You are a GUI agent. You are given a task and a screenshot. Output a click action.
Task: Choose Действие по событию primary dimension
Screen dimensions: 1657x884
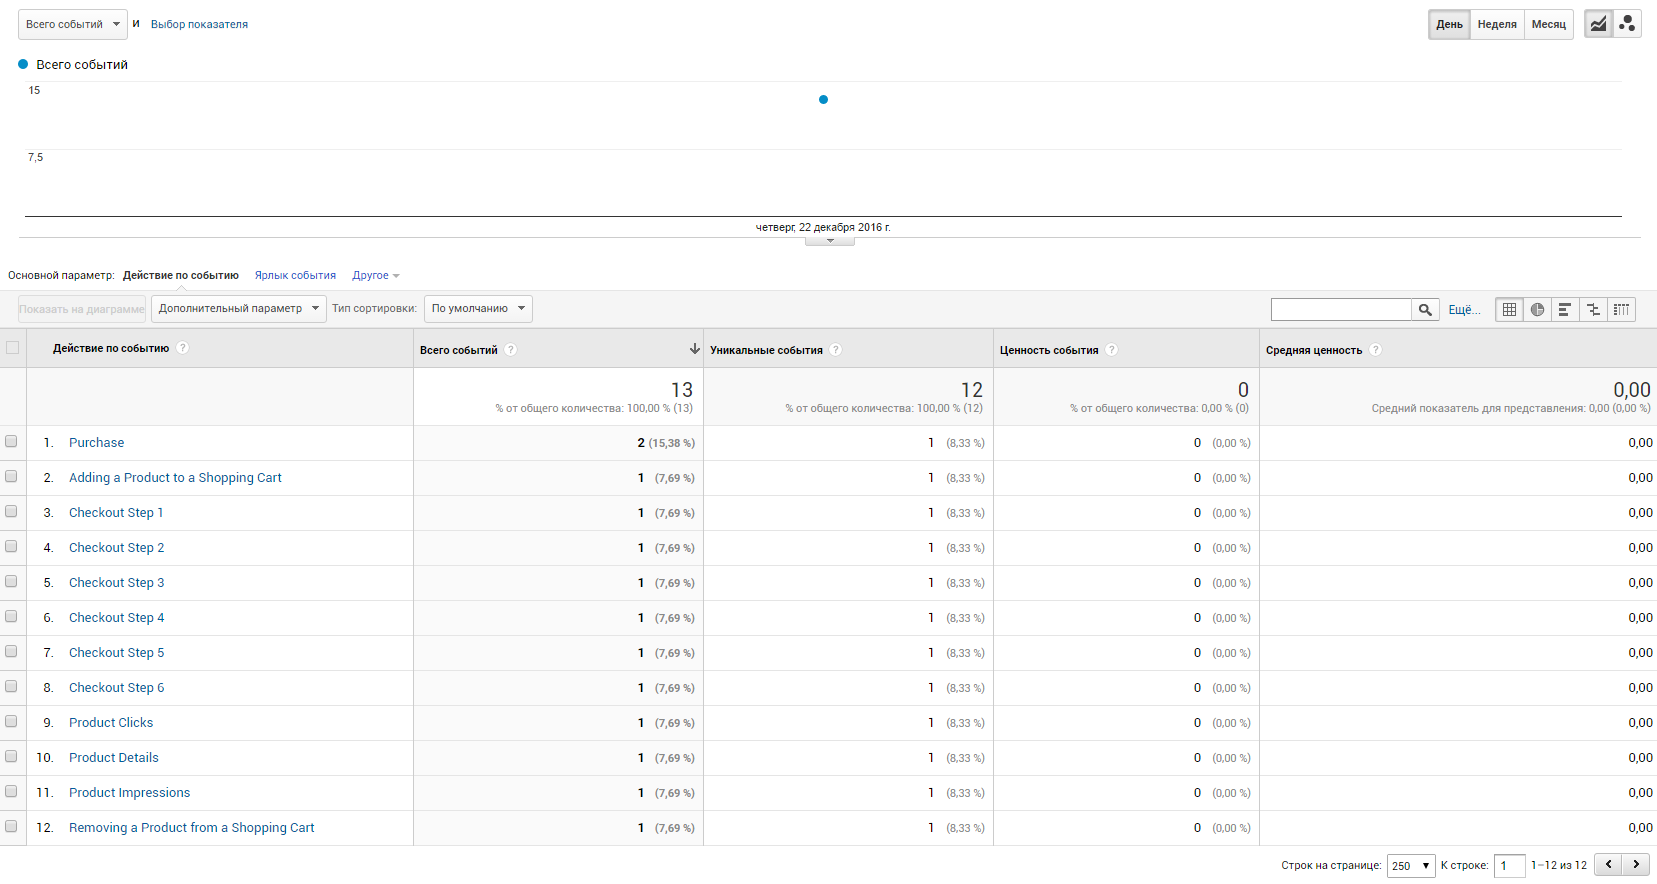(x=181, y=275)
